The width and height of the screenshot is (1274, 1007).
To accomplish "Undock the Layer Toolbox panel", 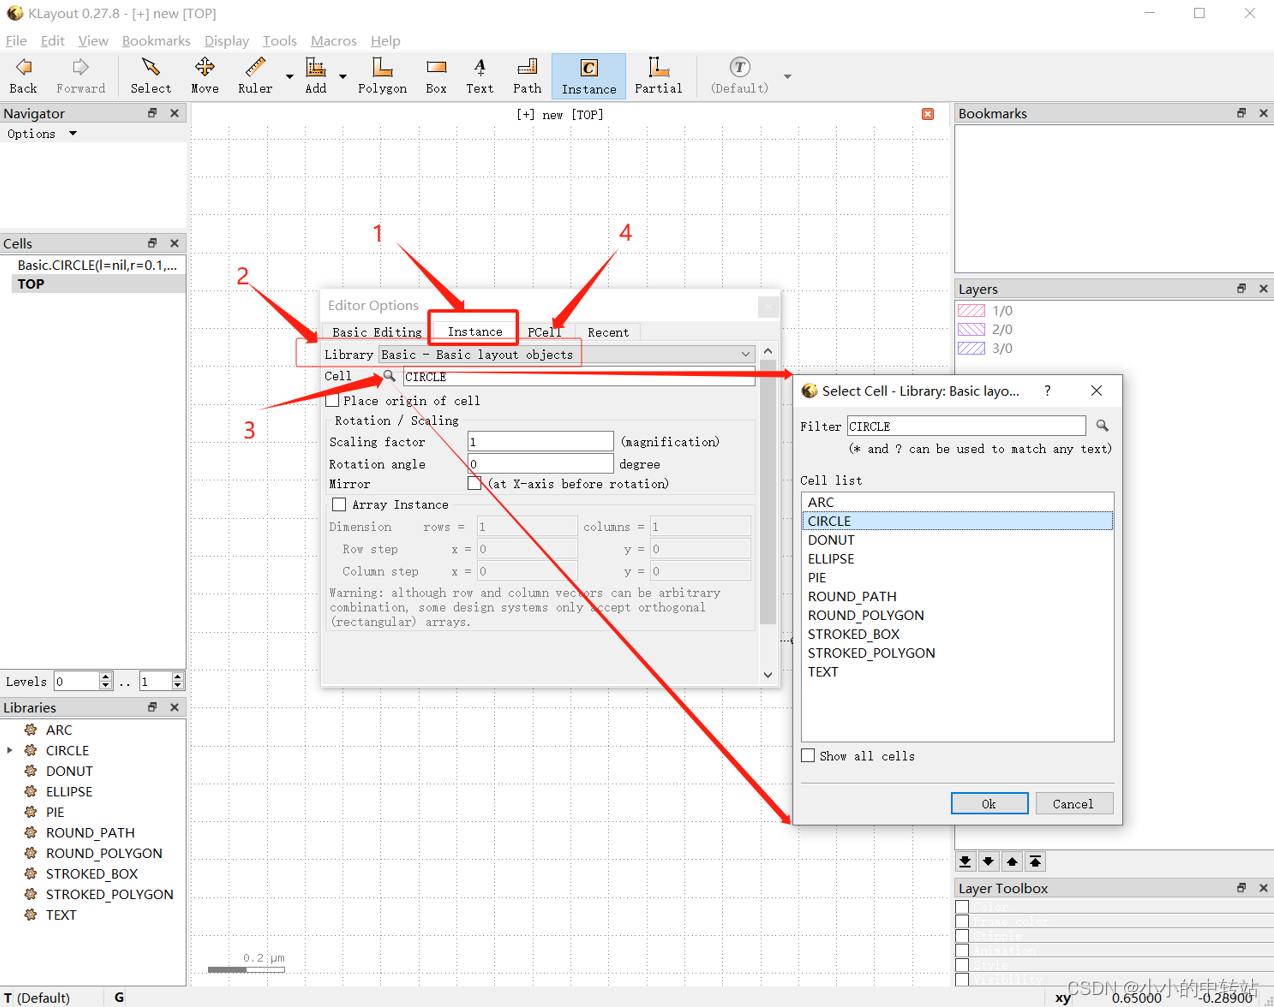I will [x=1241, y=888].
